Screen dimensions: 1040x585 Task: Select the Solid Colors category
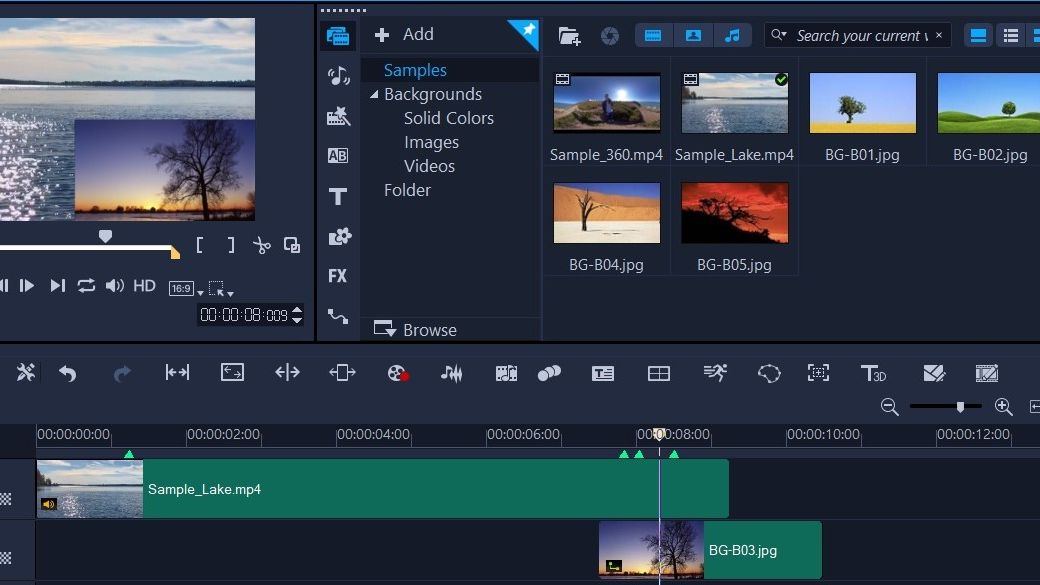448,118
